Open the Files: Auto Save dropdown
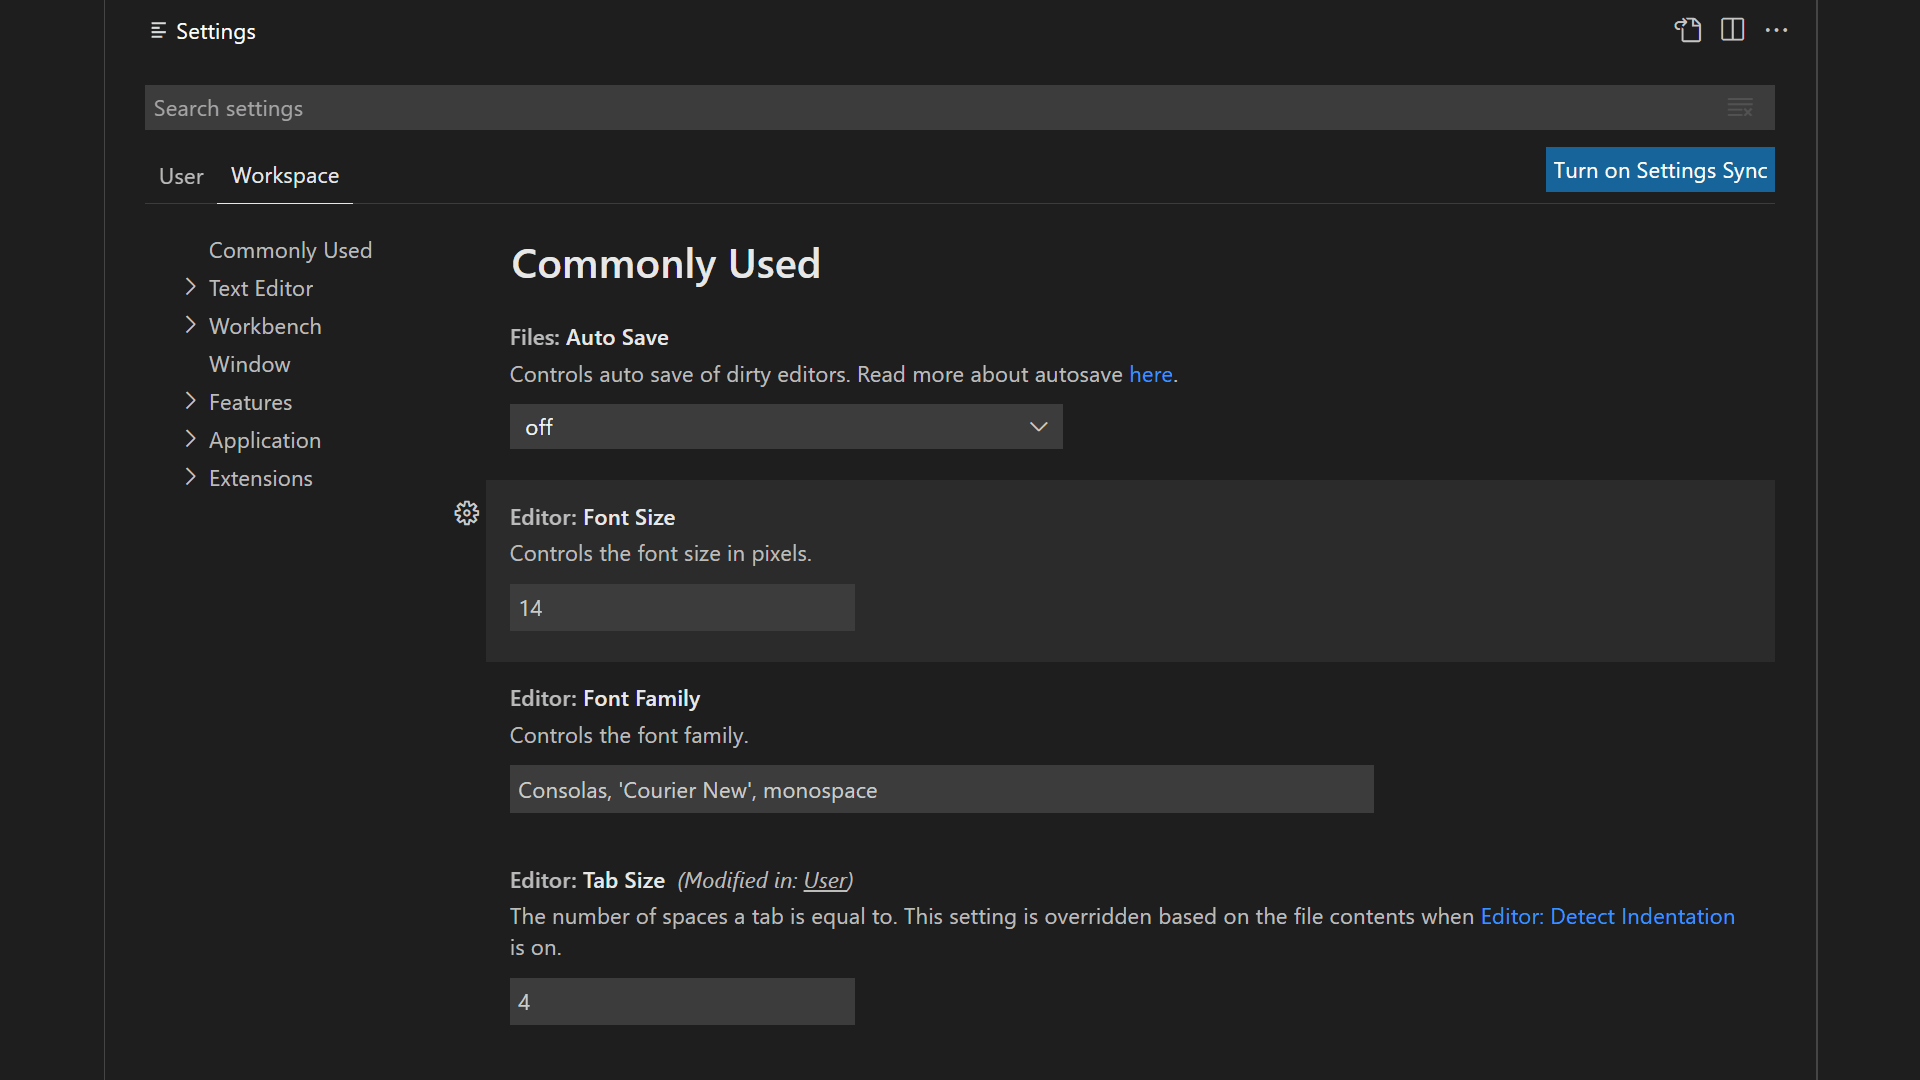The height and width of the screenshot is (1080, 1920). pos(786,426)
